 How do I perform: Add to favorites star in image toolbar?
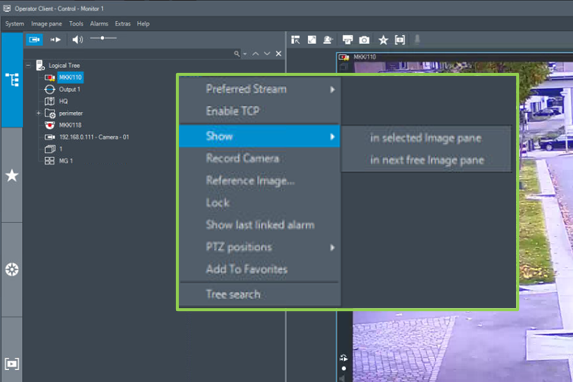tap(383, 40)
